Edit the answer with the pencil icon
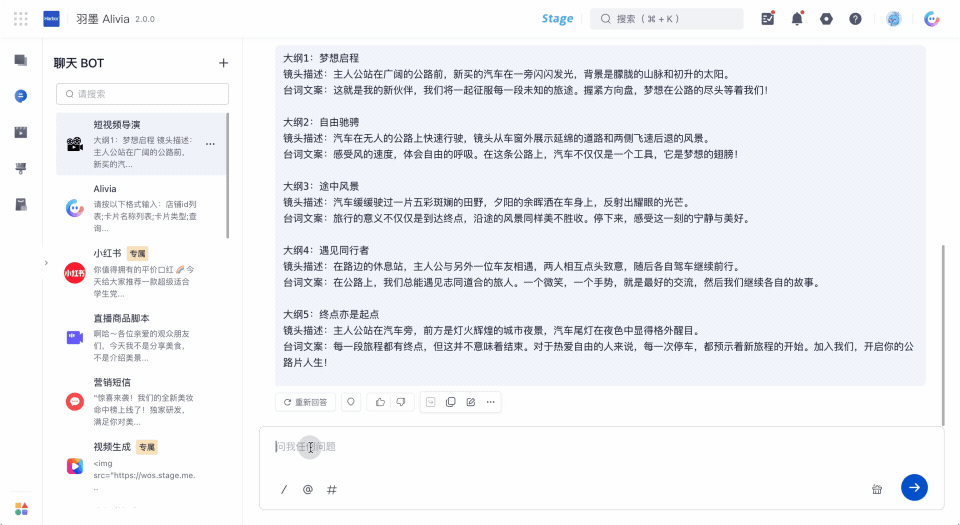 [471, 402]
